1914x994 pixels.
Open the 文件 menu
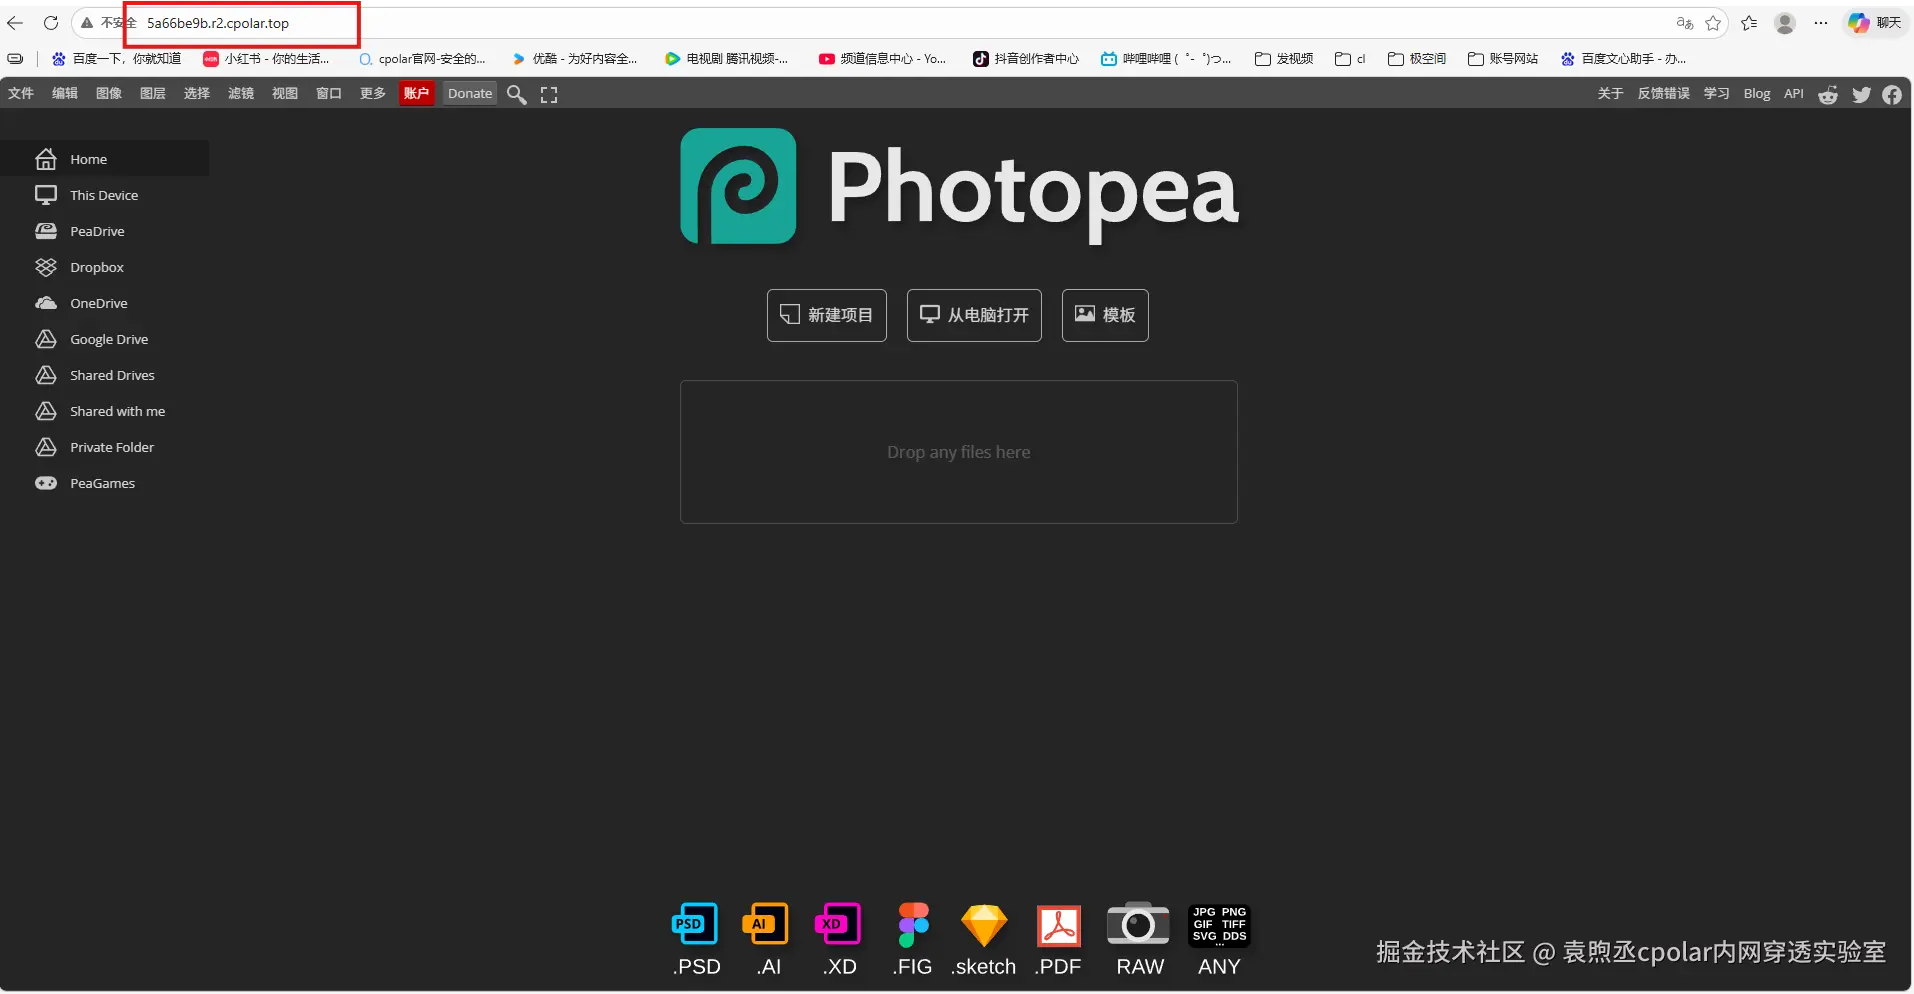click(20, 93)
